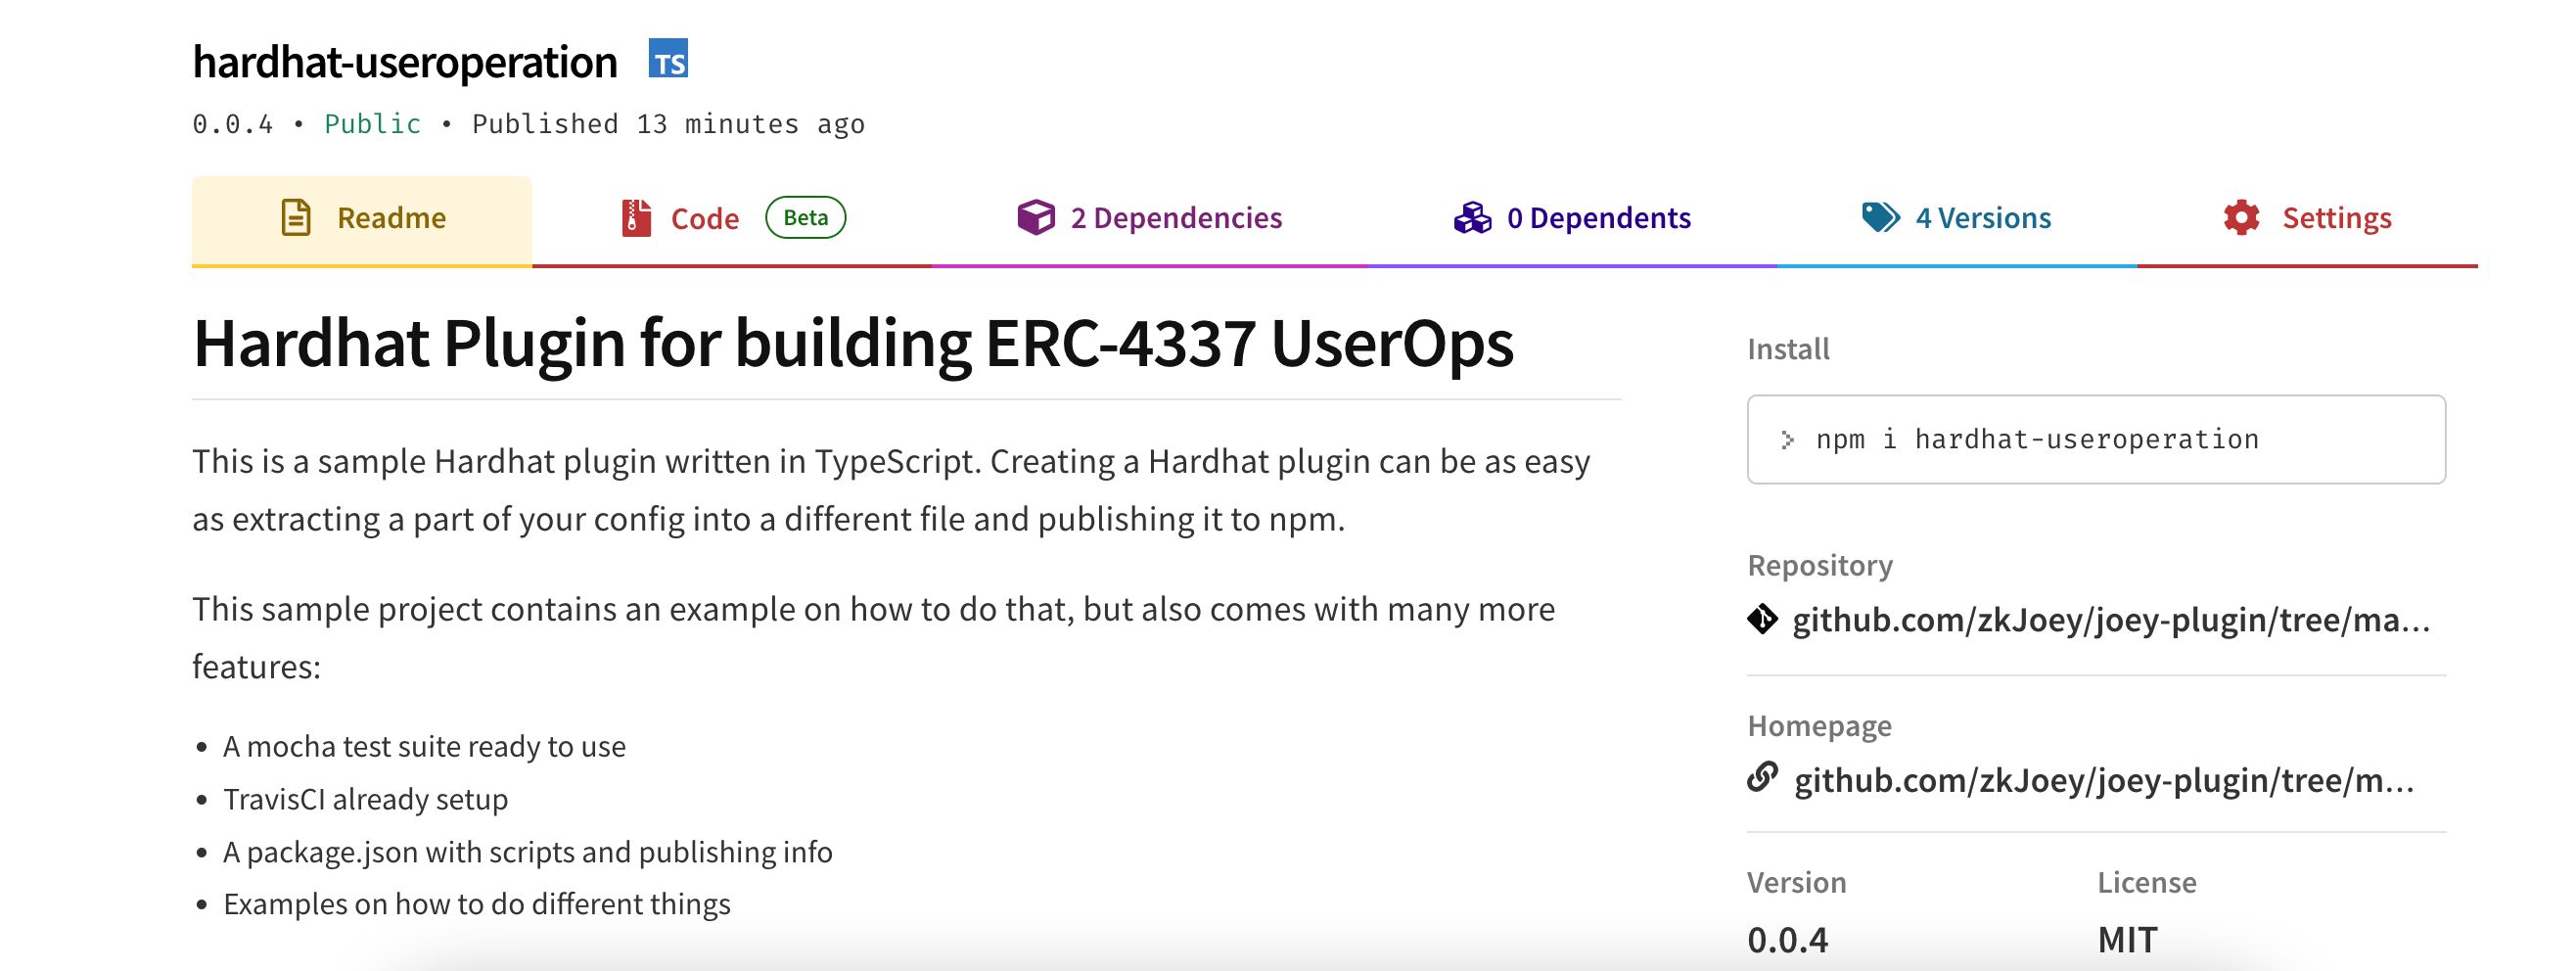The image size is (2576, 971).
Task: Click the Dependencies box icon
Action: tap(1036, 217)
